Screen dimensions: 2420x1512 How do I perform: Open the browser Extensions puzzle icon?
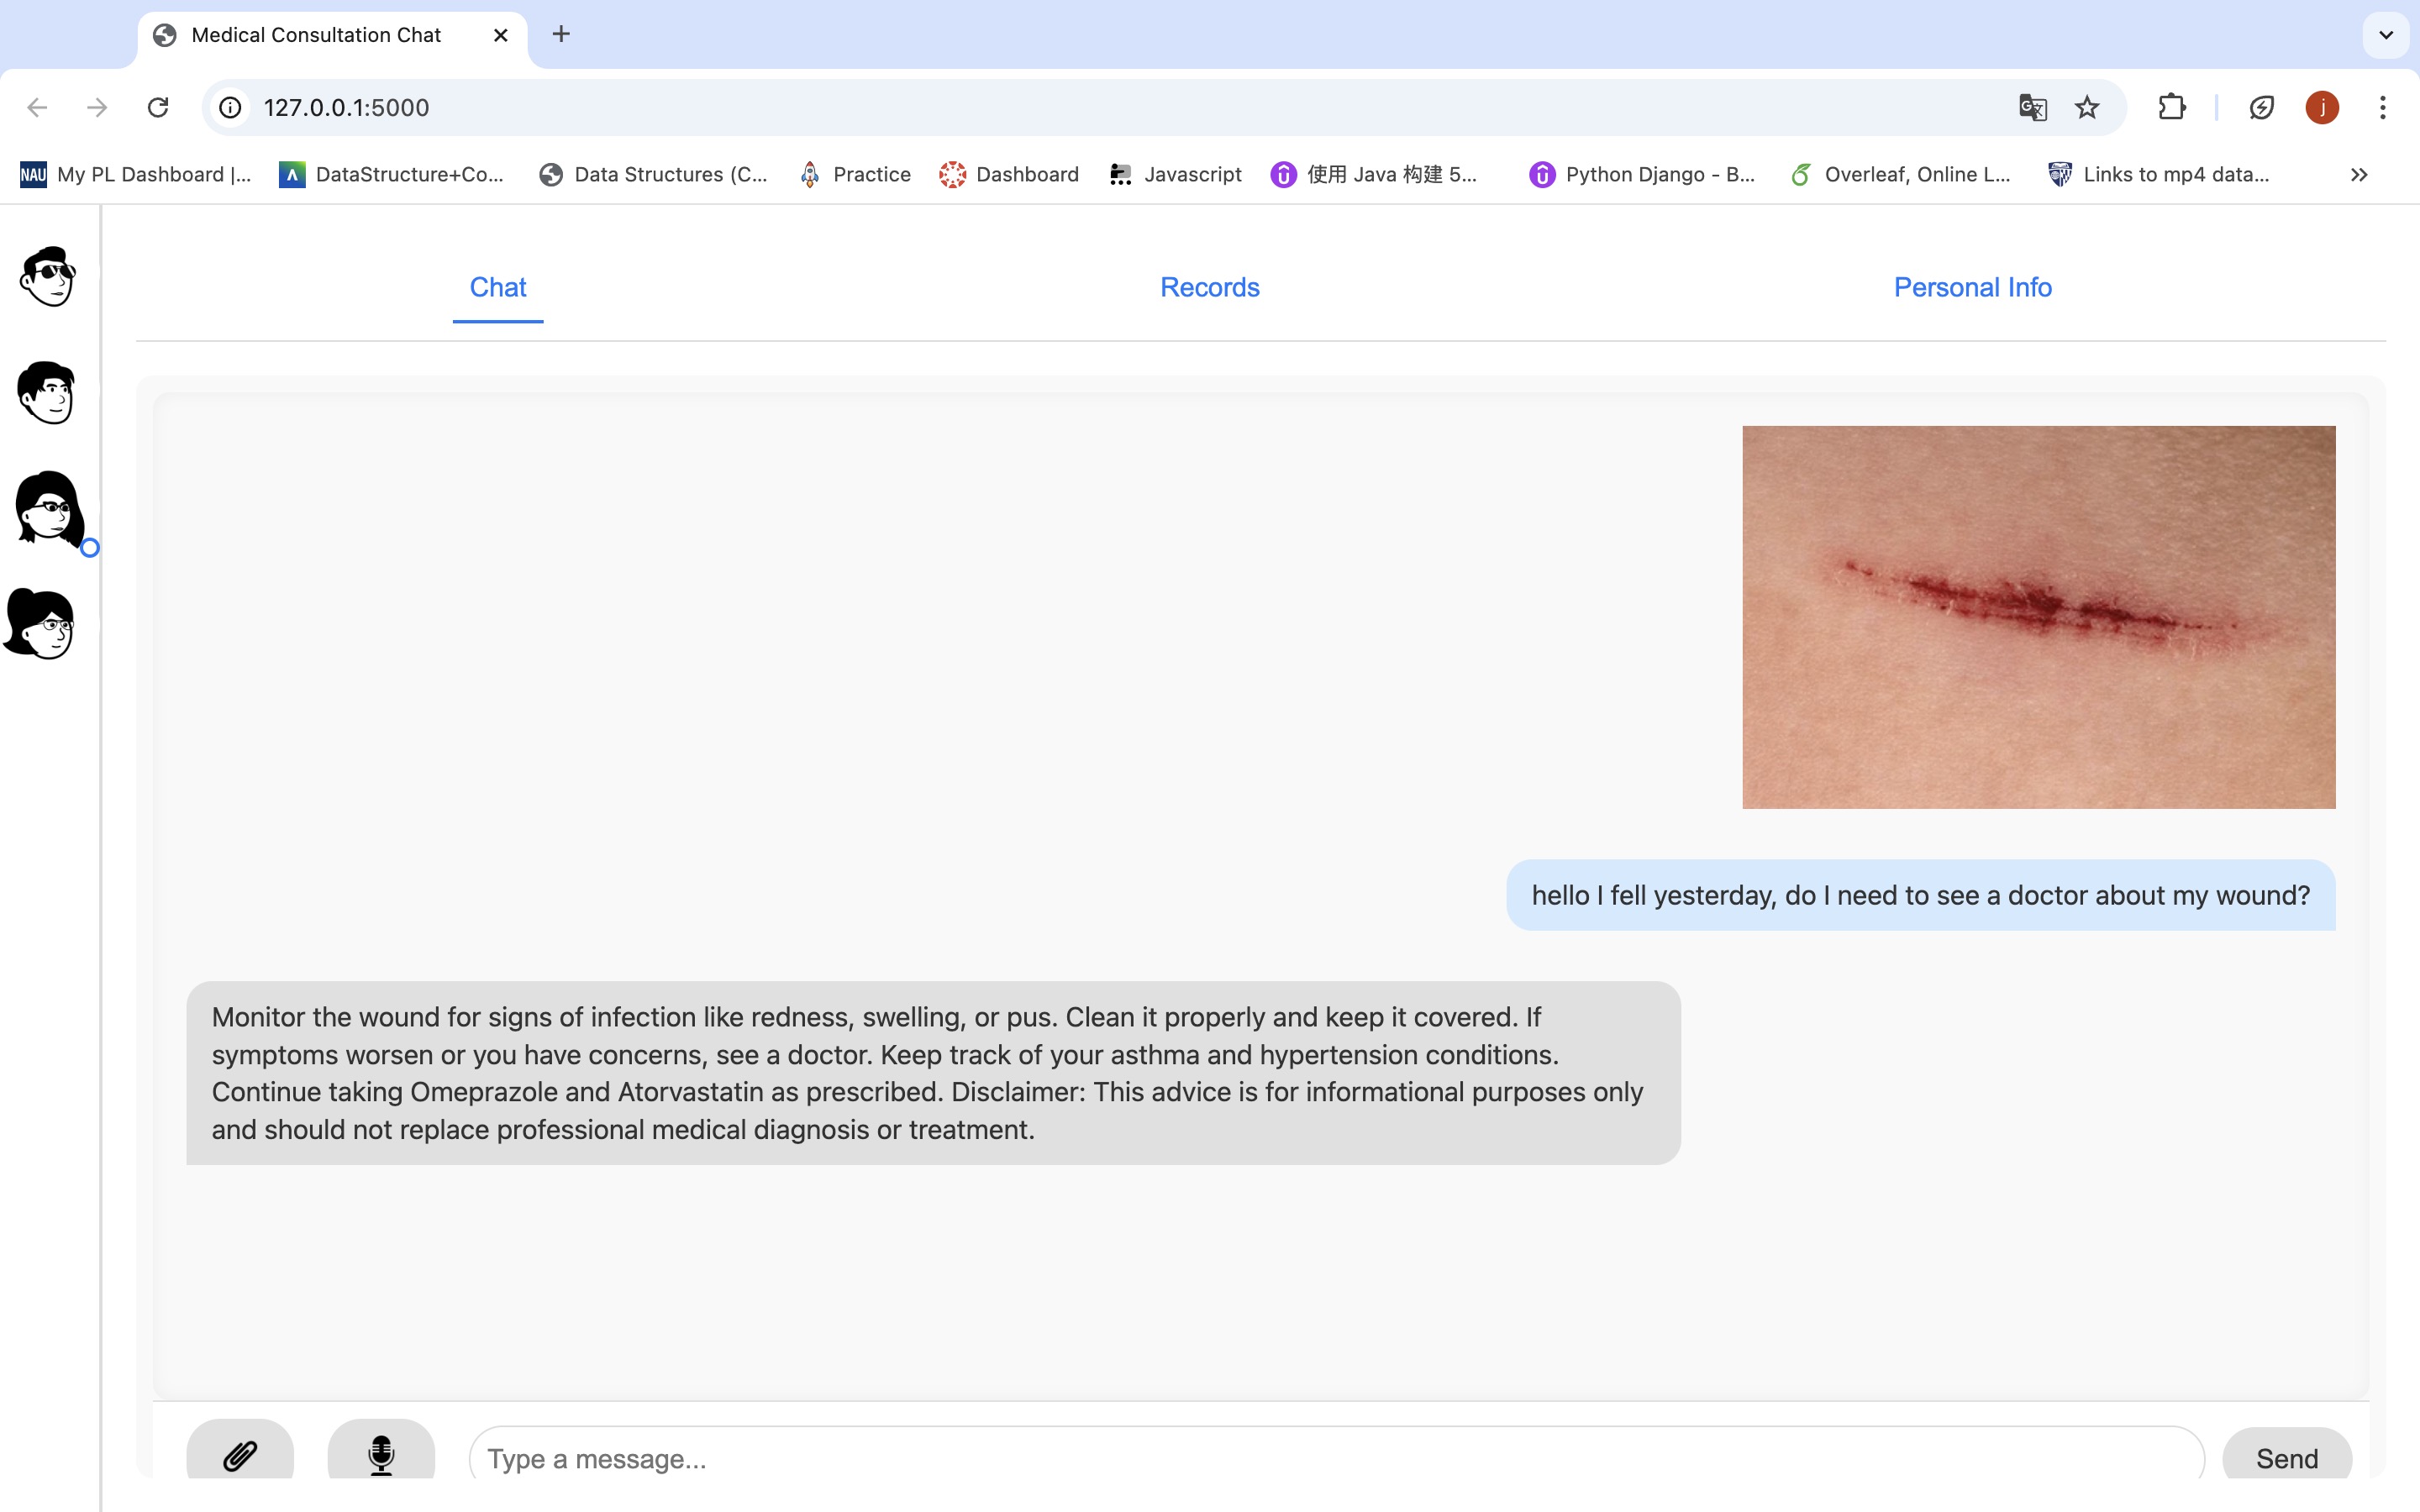pos(2172,107)
